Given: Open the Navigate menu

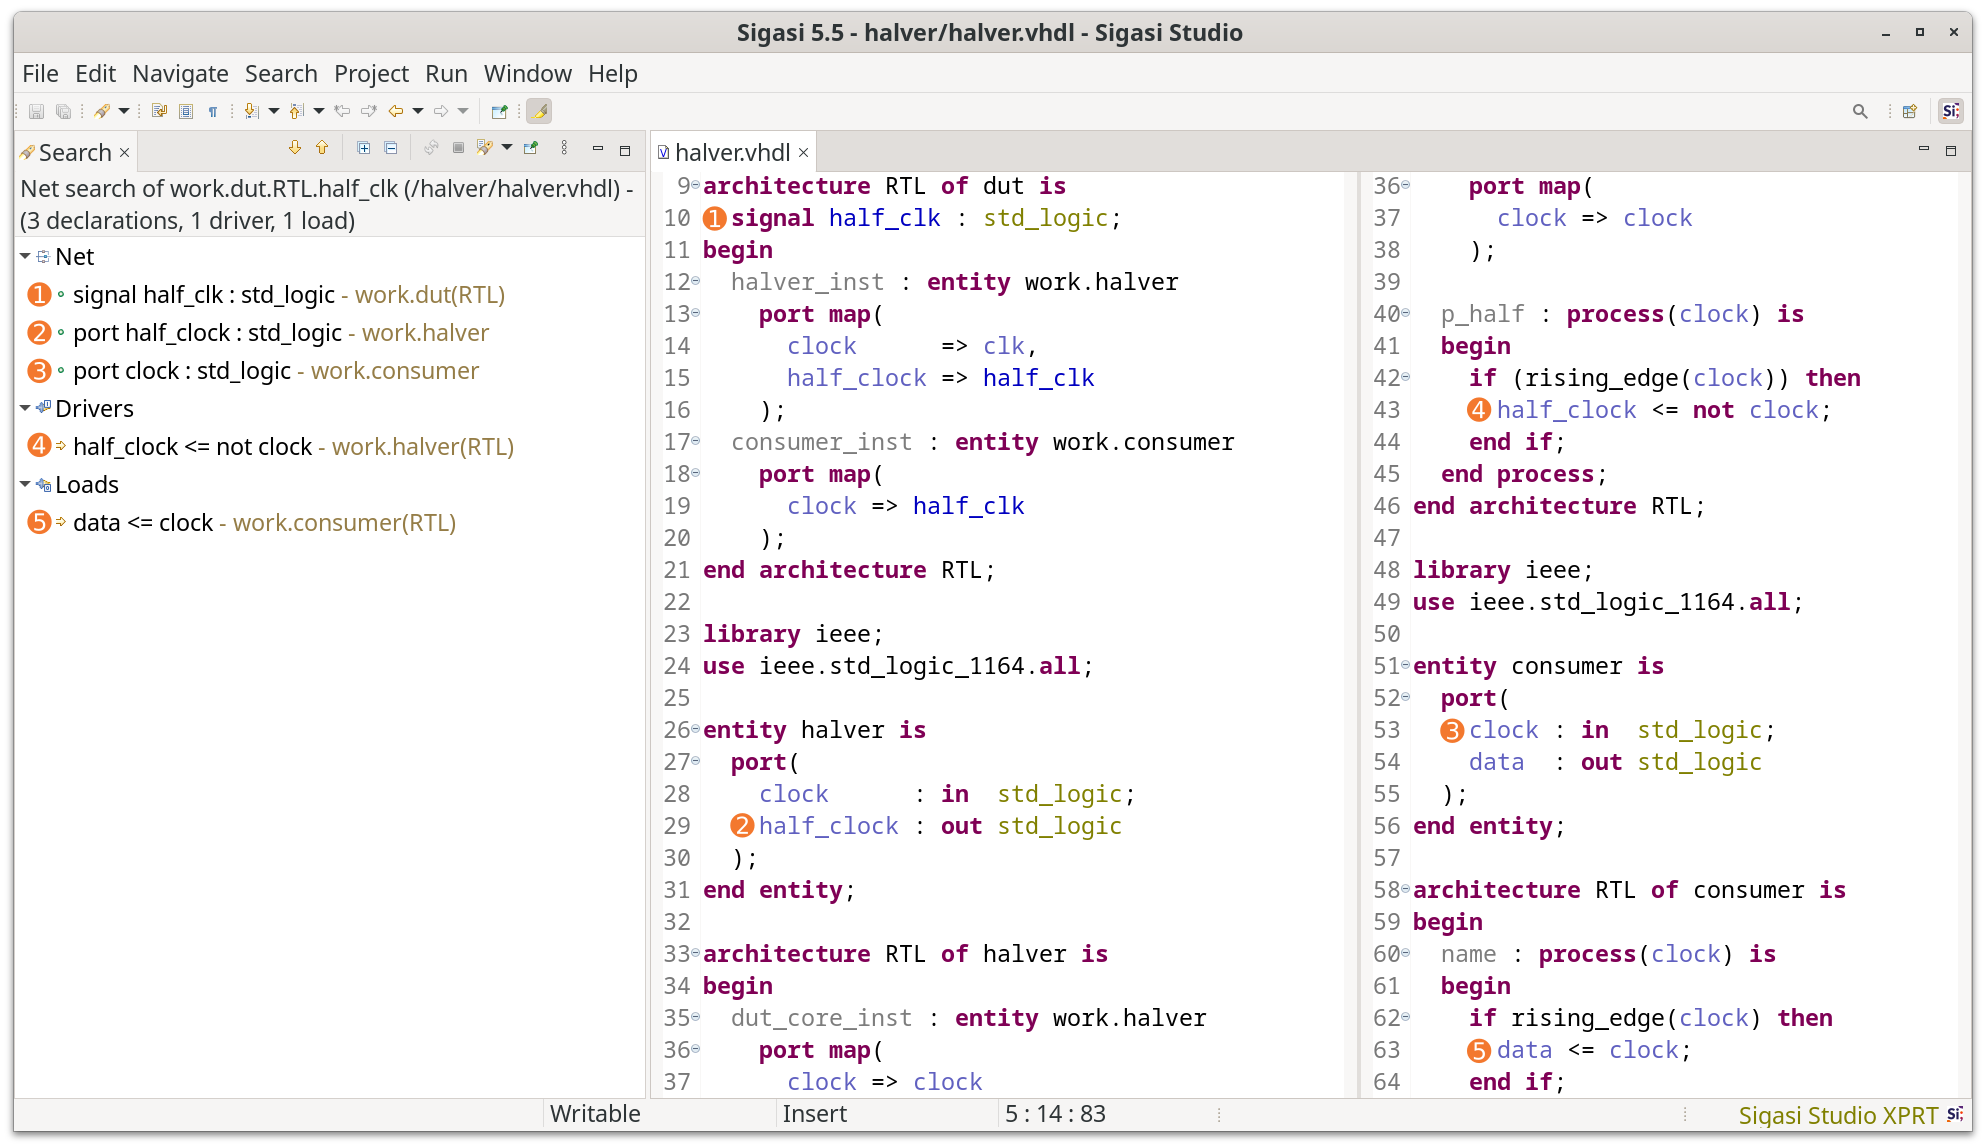Looking at the screenshot, I should point(180,74).
